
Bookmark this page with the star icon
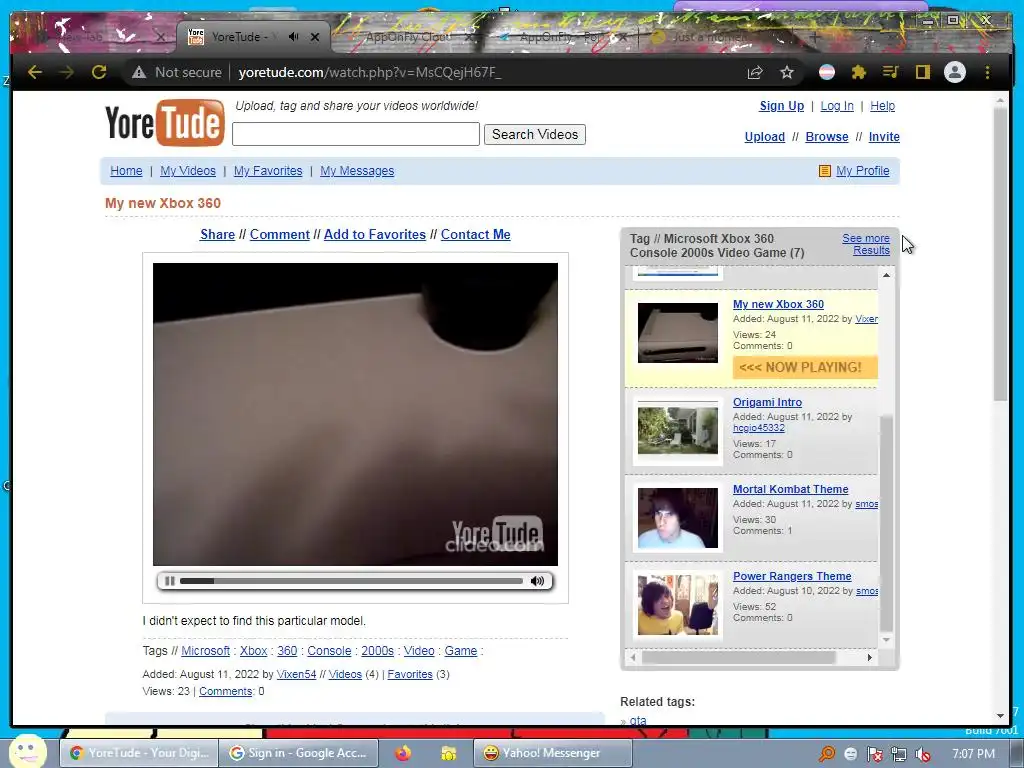787,72
